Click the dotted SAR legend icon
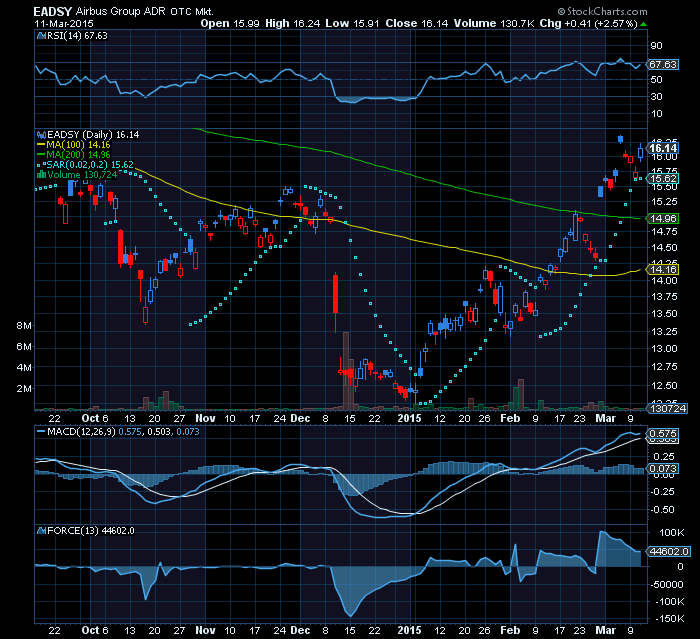This screenshot has width=700, height=639. point(41,165)
